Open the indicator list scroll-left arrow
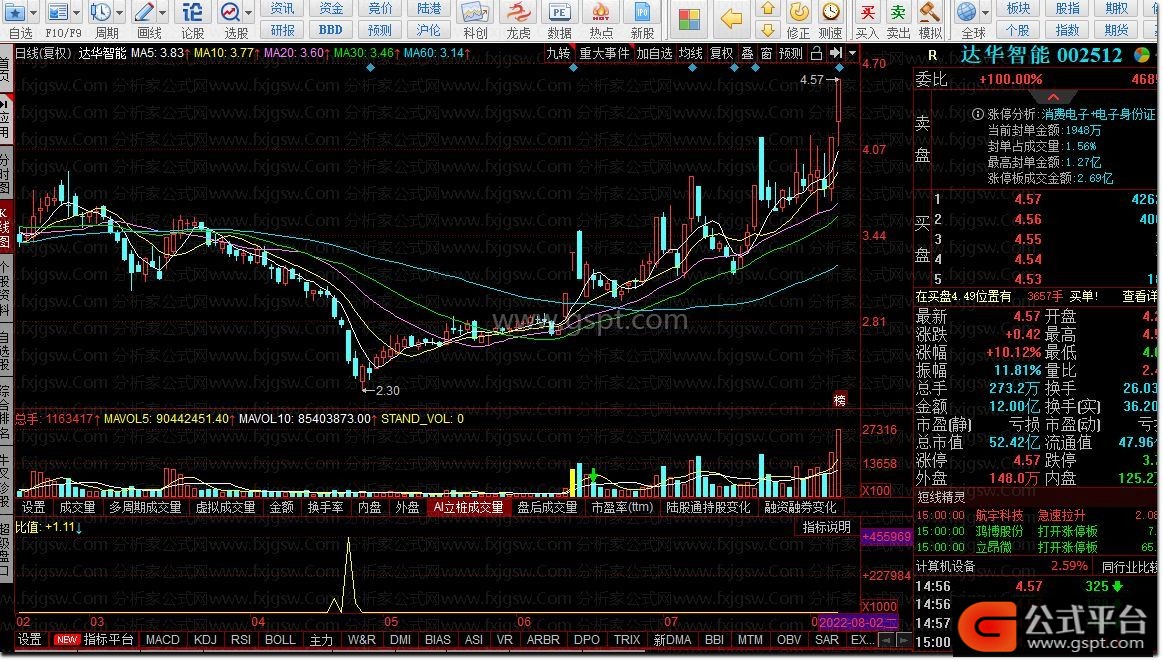Image resolution: width=1163 pixels, height=660 pixels. pyautogui.click(x=886, y=640)
